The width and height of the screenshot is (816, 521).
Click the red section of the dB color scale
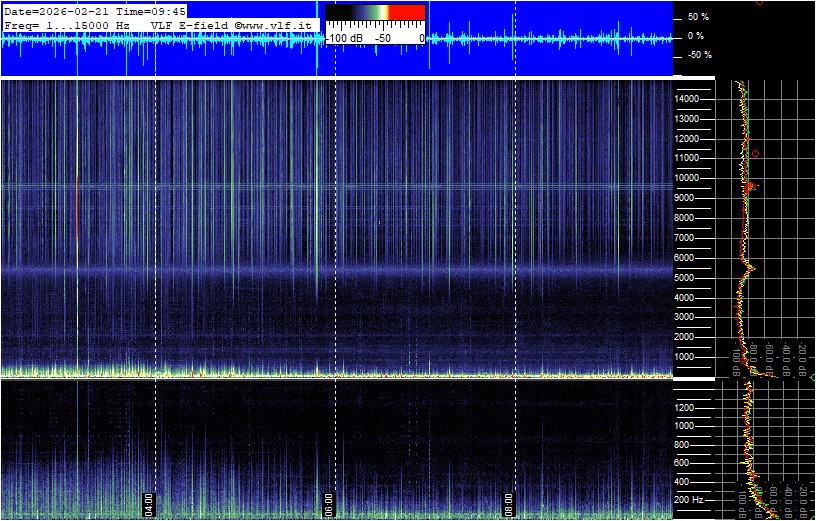(x=405, y=12)
